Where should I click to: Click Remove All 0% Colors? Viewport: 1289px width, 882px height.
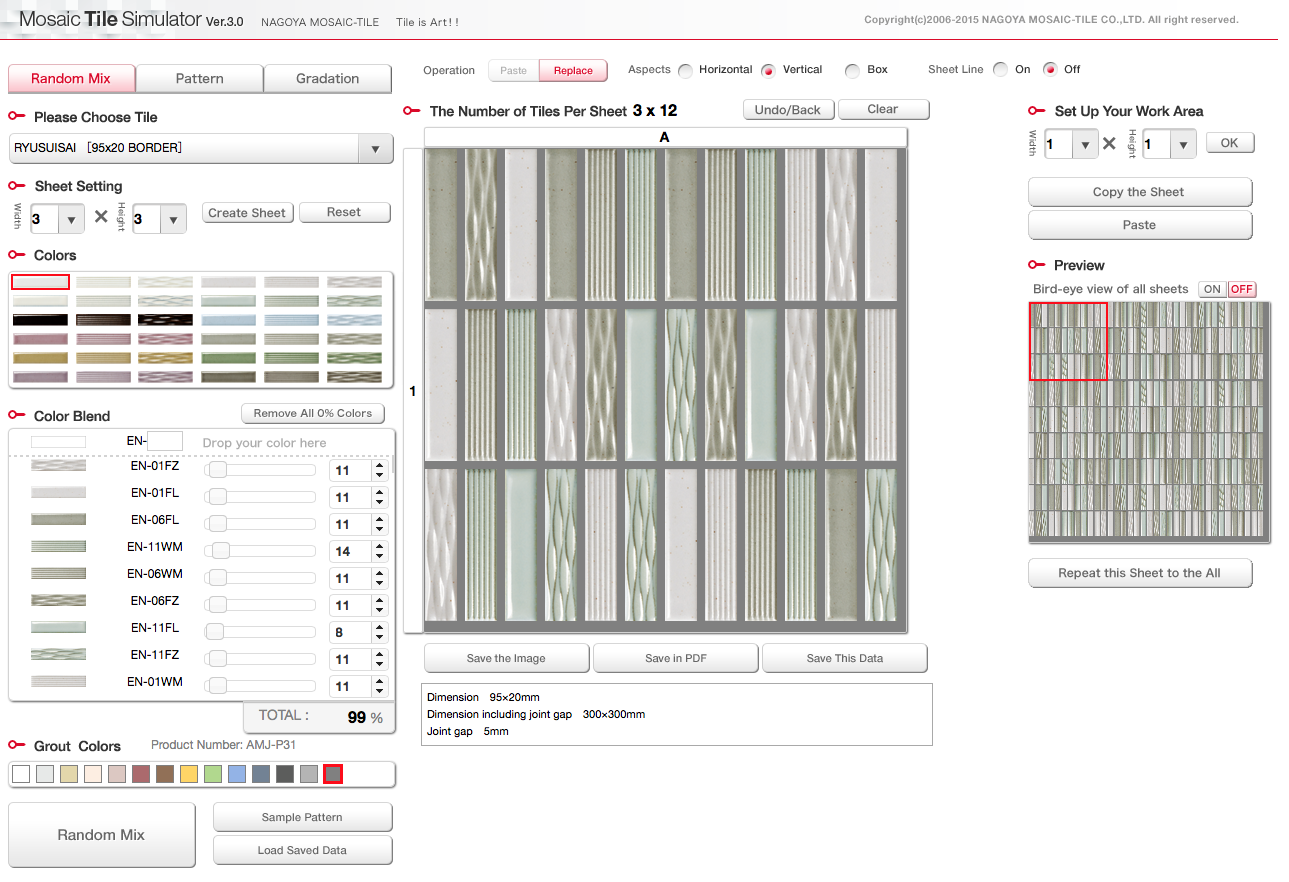pyautogui.click(x=312, y=413)
